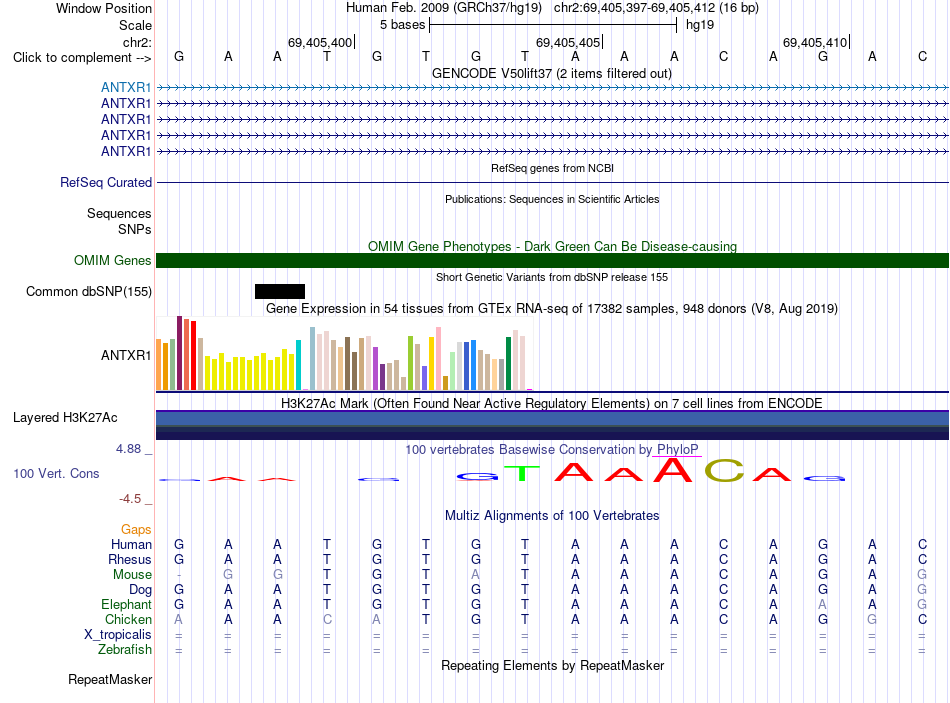This screenshot has height=703, width=950.
Task: Select the Scale track label
Action: click(135, 25)
